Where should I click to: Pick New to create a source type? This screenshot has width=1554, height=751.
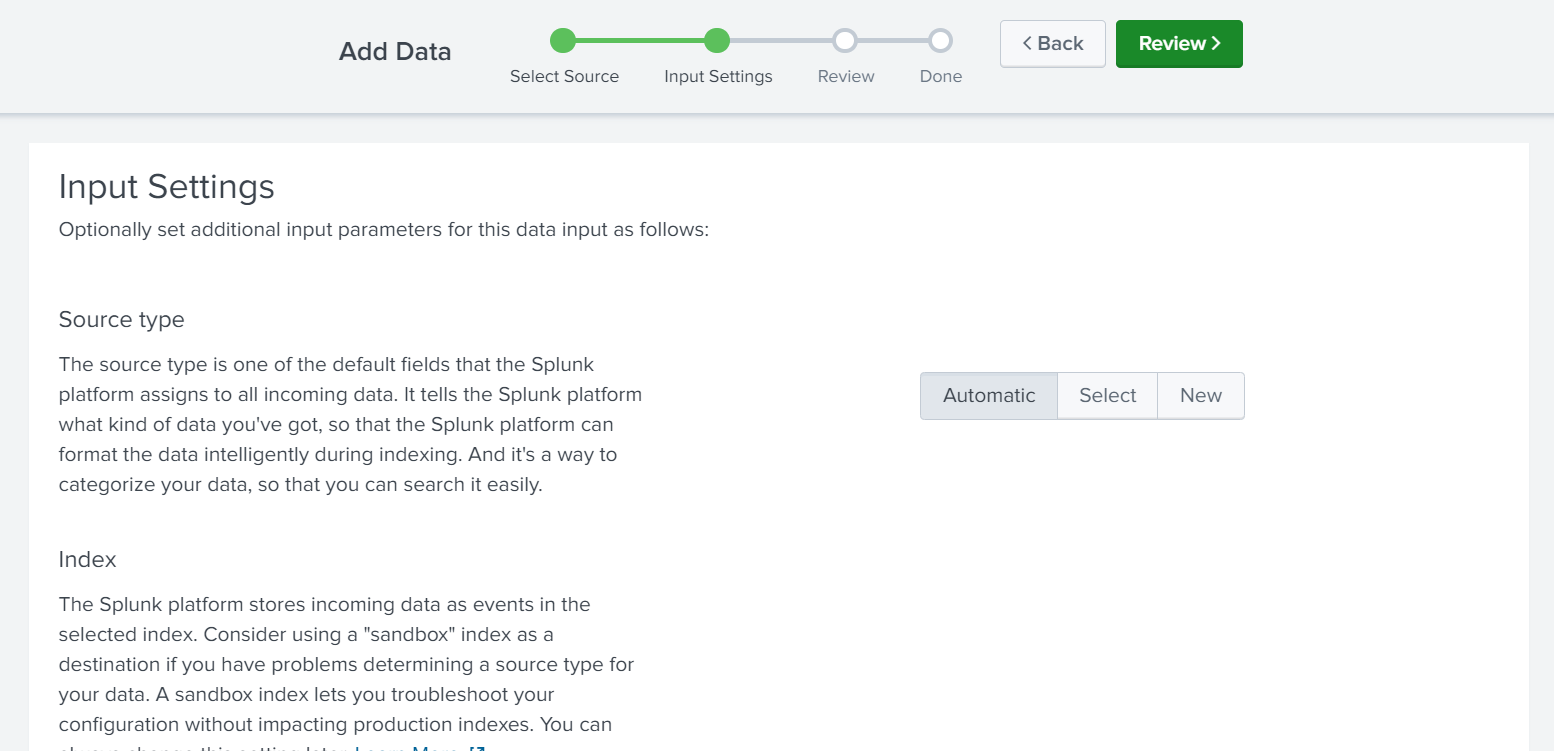pyautogui.click(x=1201, y=396)
